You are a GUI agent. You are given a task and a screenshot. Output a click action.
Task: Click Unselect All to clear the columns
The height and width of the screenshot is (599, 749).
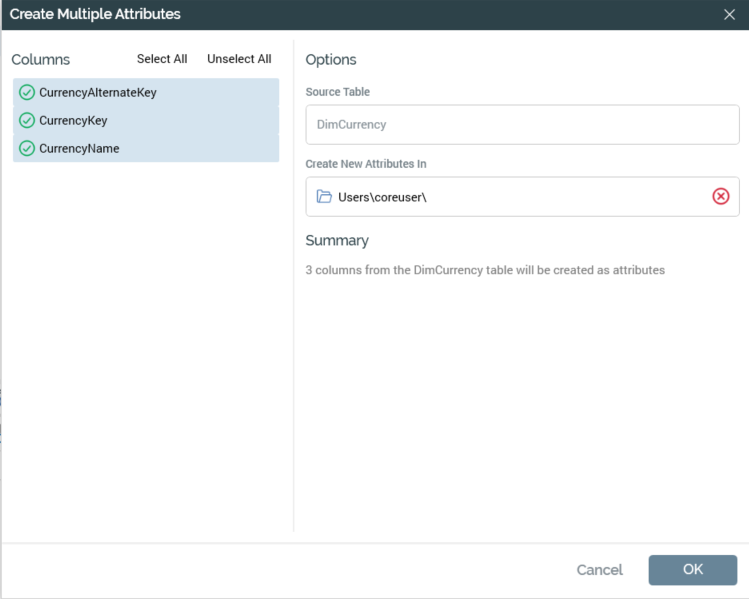tap(239, 59)
